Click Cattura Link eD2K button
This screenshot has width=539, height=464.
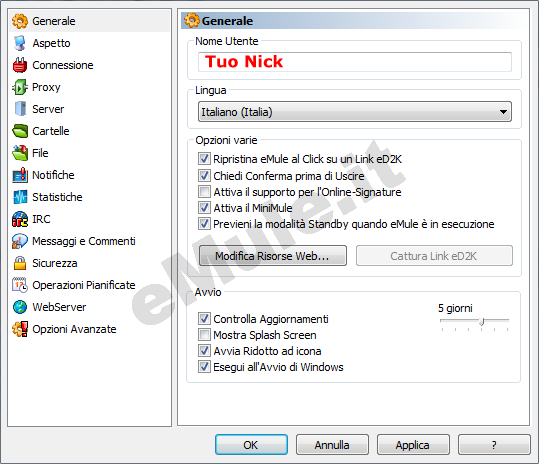[x=434, y=256]
